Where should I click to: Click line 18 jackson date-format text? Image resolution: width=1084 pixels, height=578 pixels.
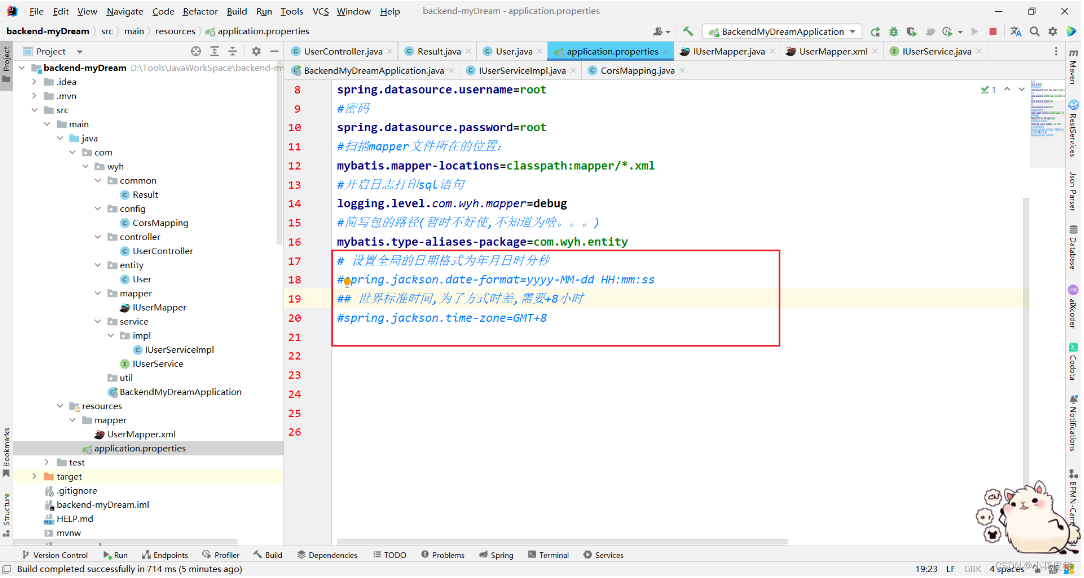coord(496,280)
